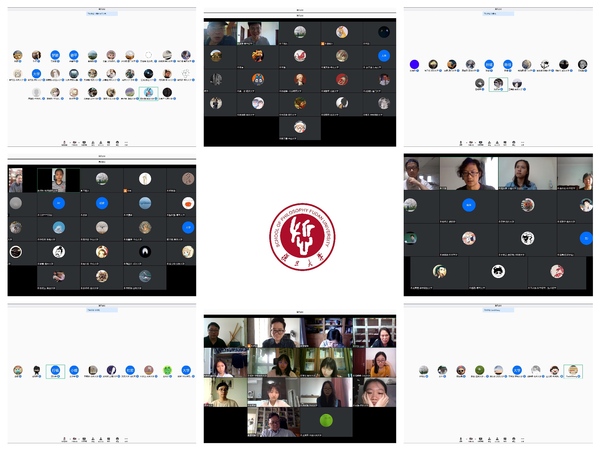This screenshot has width=600, height=450.
Task: Click the blue banner at top of top-right window
Action: tap(496, 14)
